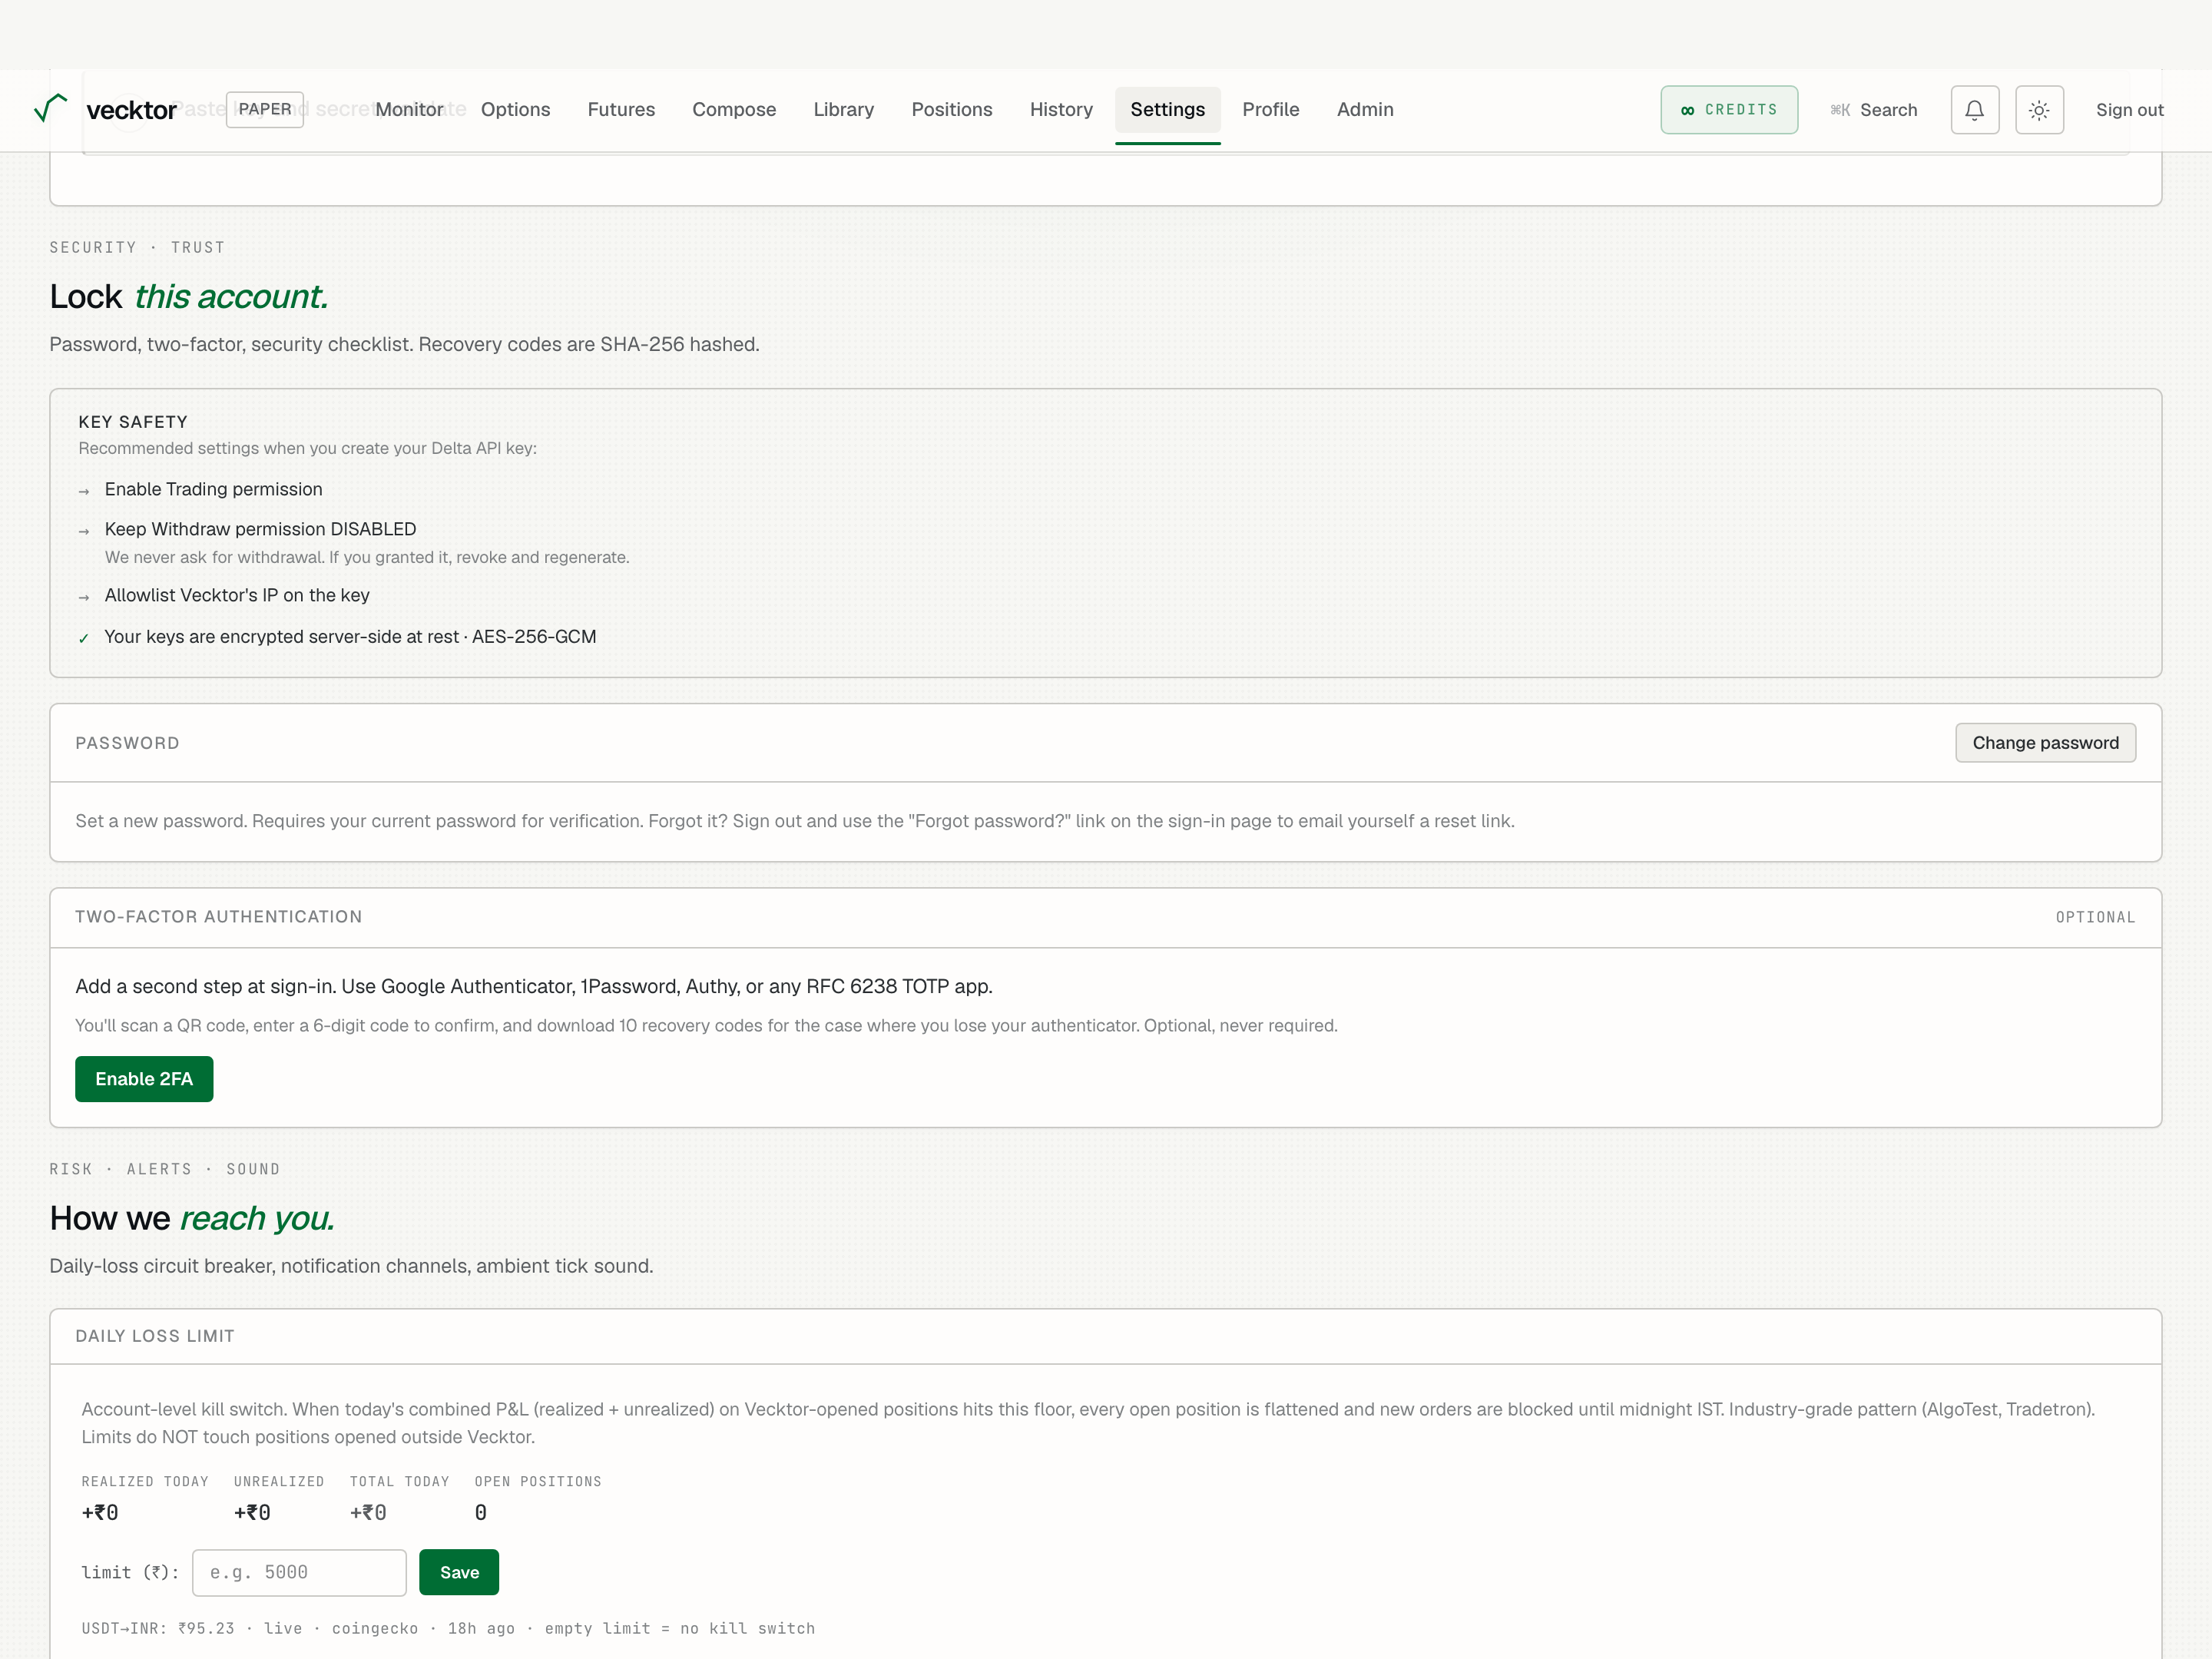Click green checkmark beside keys encrypted line
Image resolution: width=2212 pixels, height=1659 pixels.
[x=84, y=638]
